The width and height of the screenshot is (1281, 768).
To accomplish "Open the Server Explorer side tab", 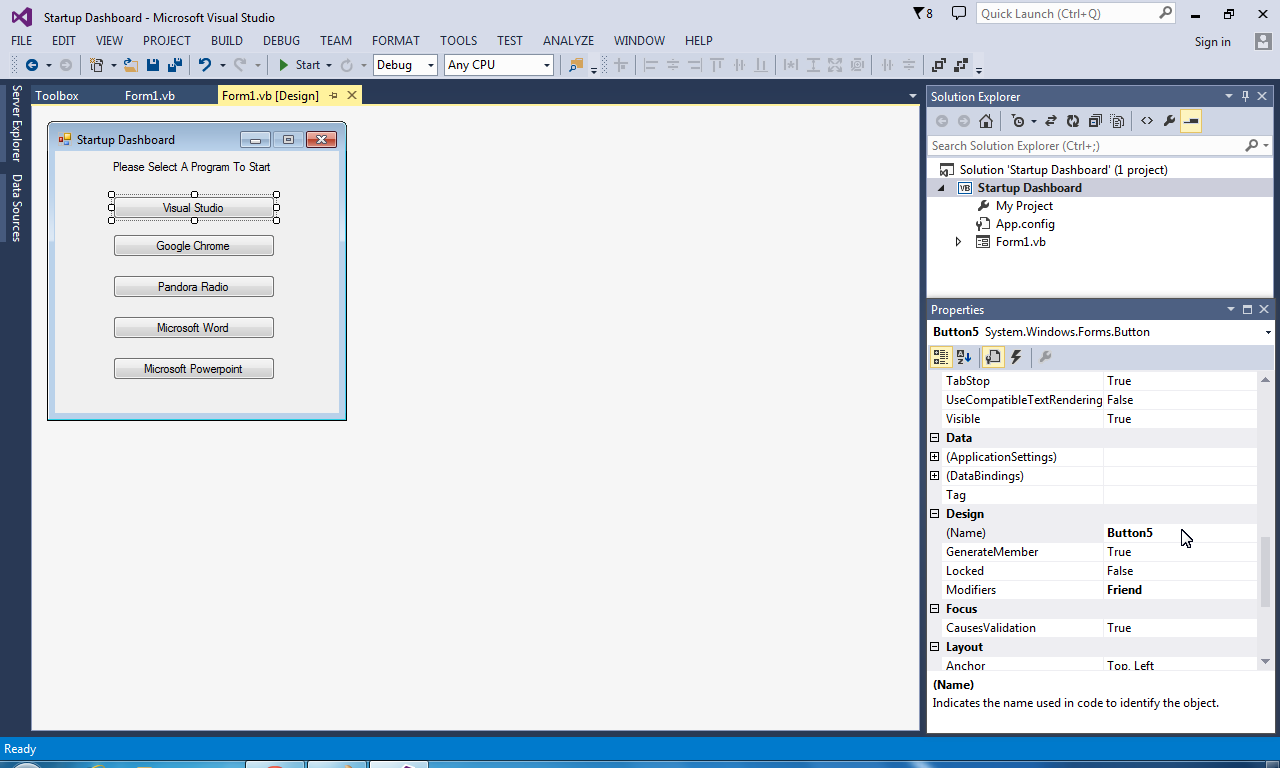I will (x=16, y=123).
